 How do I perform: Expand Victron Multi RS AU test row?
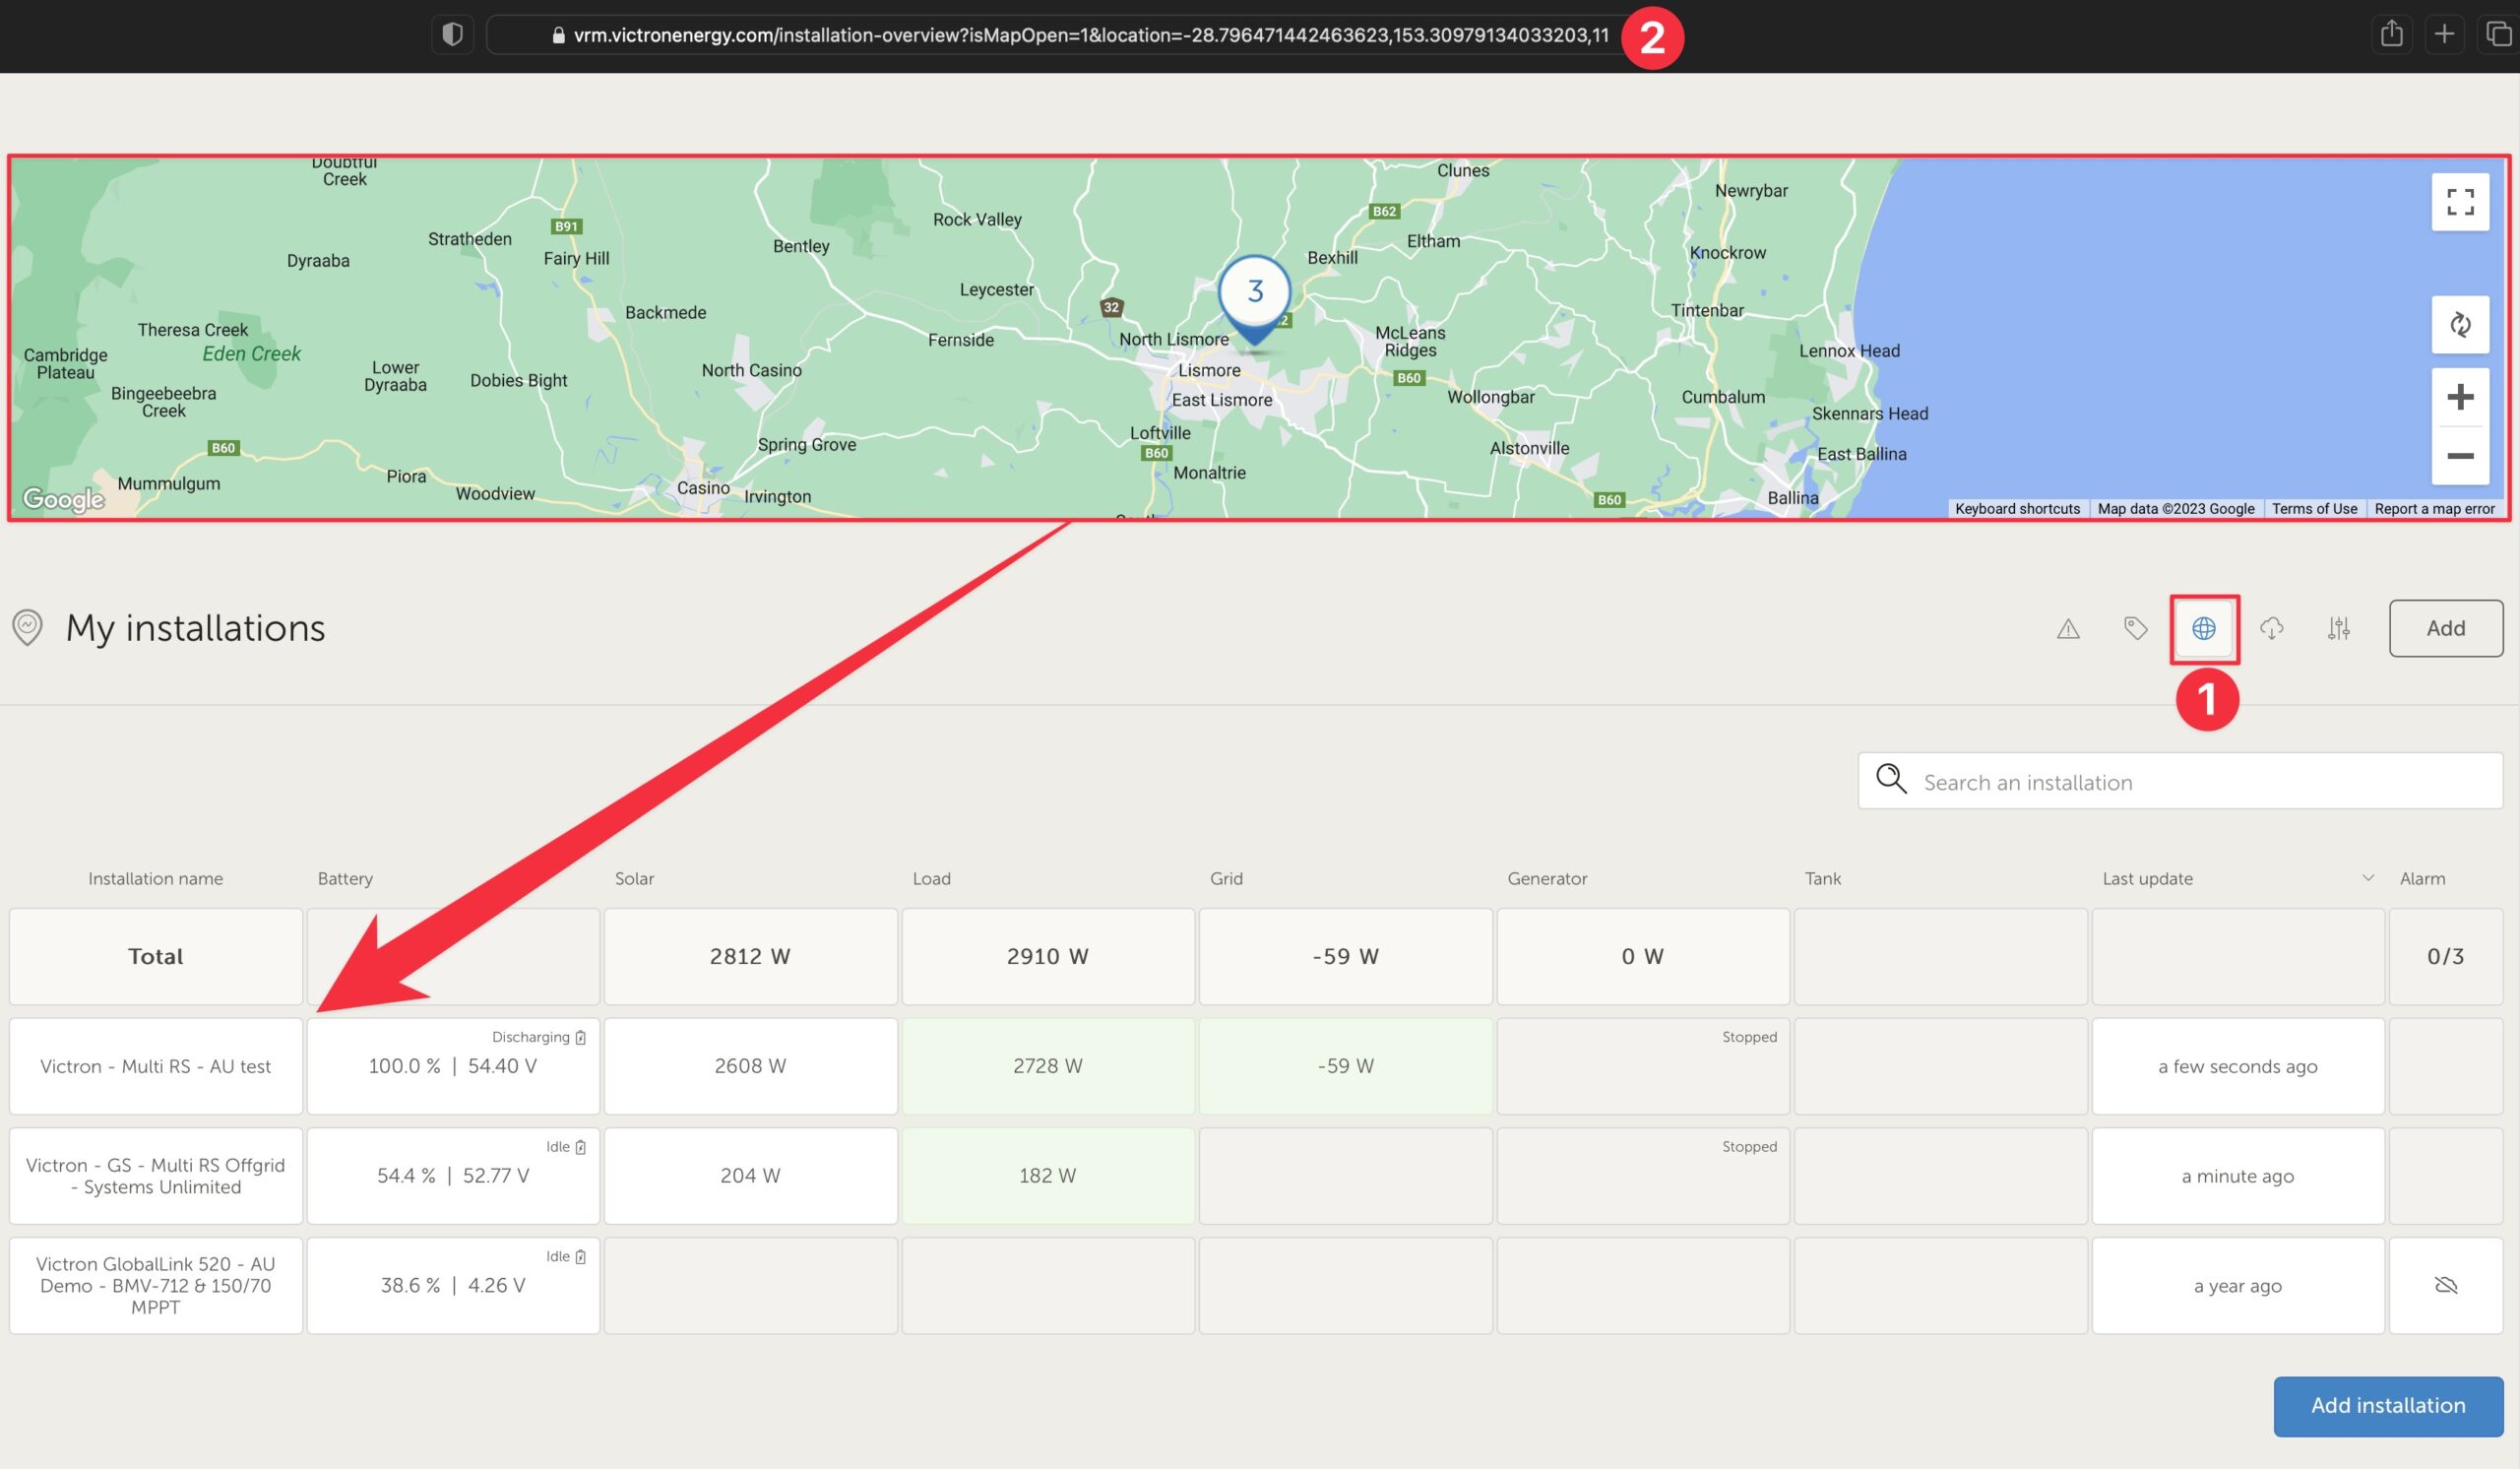click(154, 1065)
